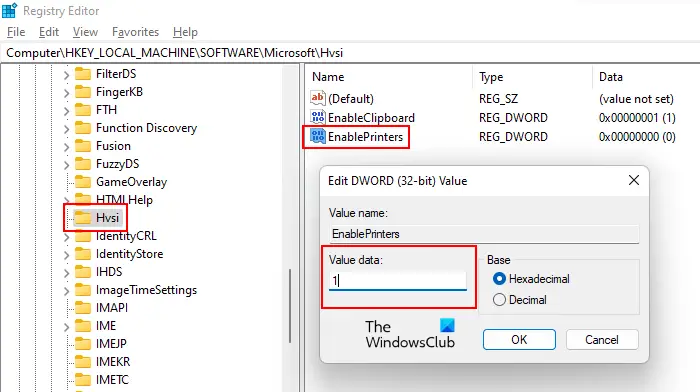
Task: Click the FilterDS folder icon
Action: point(83,74)
